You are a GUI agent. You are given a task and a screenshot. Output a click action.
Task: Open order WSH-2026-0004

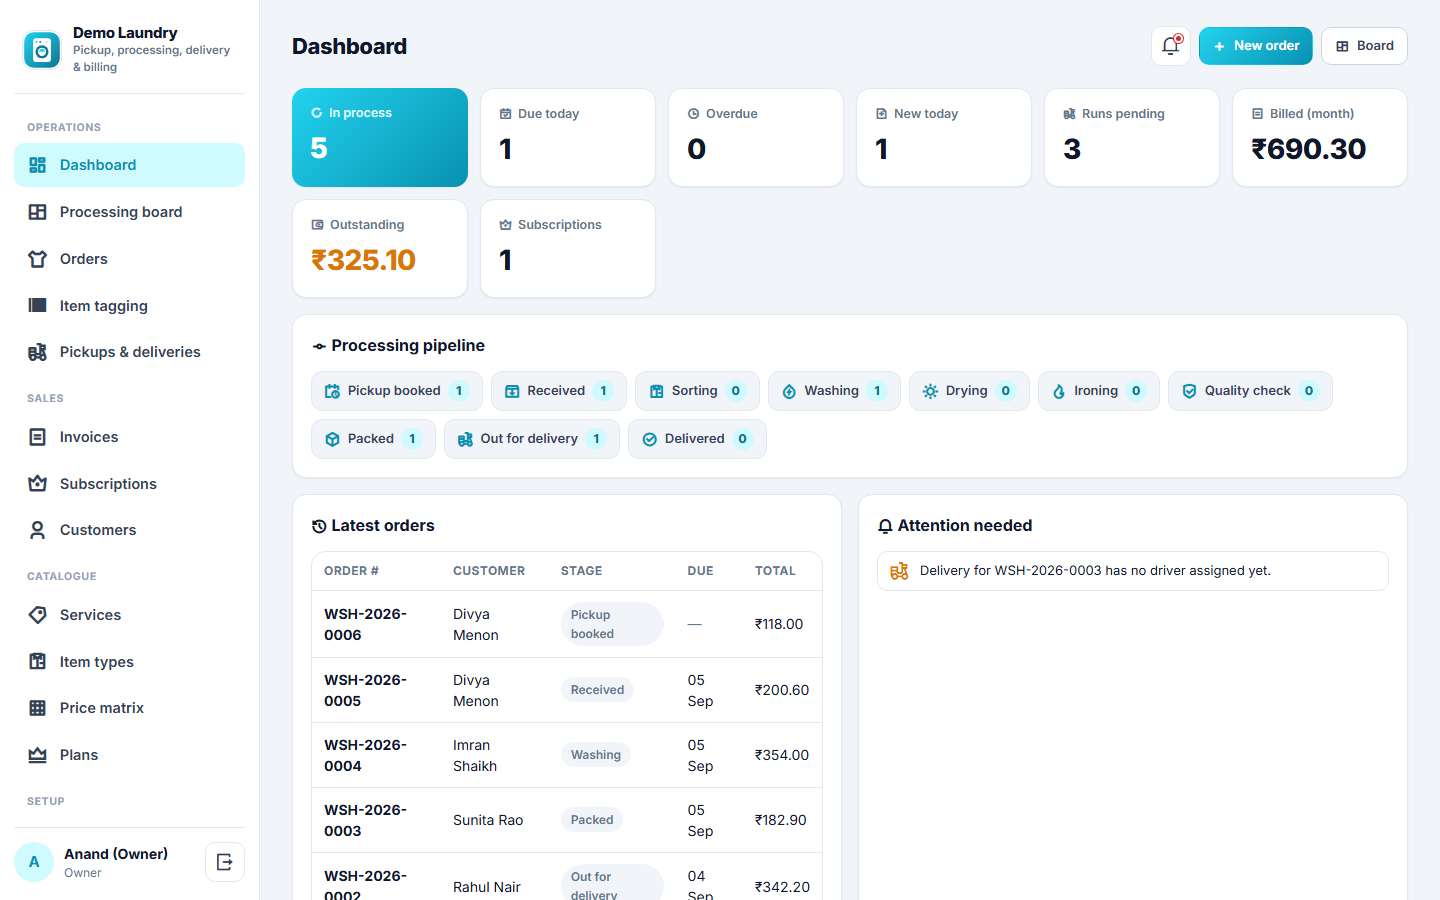point(366,755)
